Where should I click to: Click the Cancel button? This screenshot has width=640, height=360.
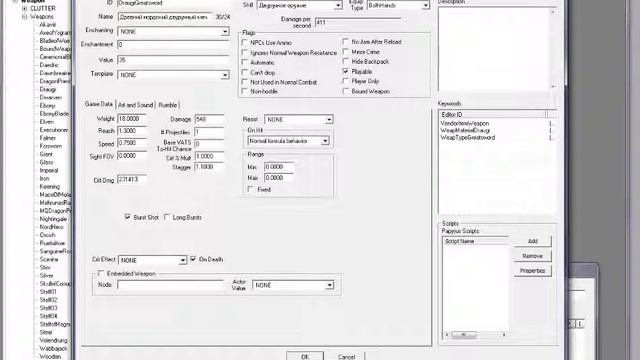click(x=346, y=356)
